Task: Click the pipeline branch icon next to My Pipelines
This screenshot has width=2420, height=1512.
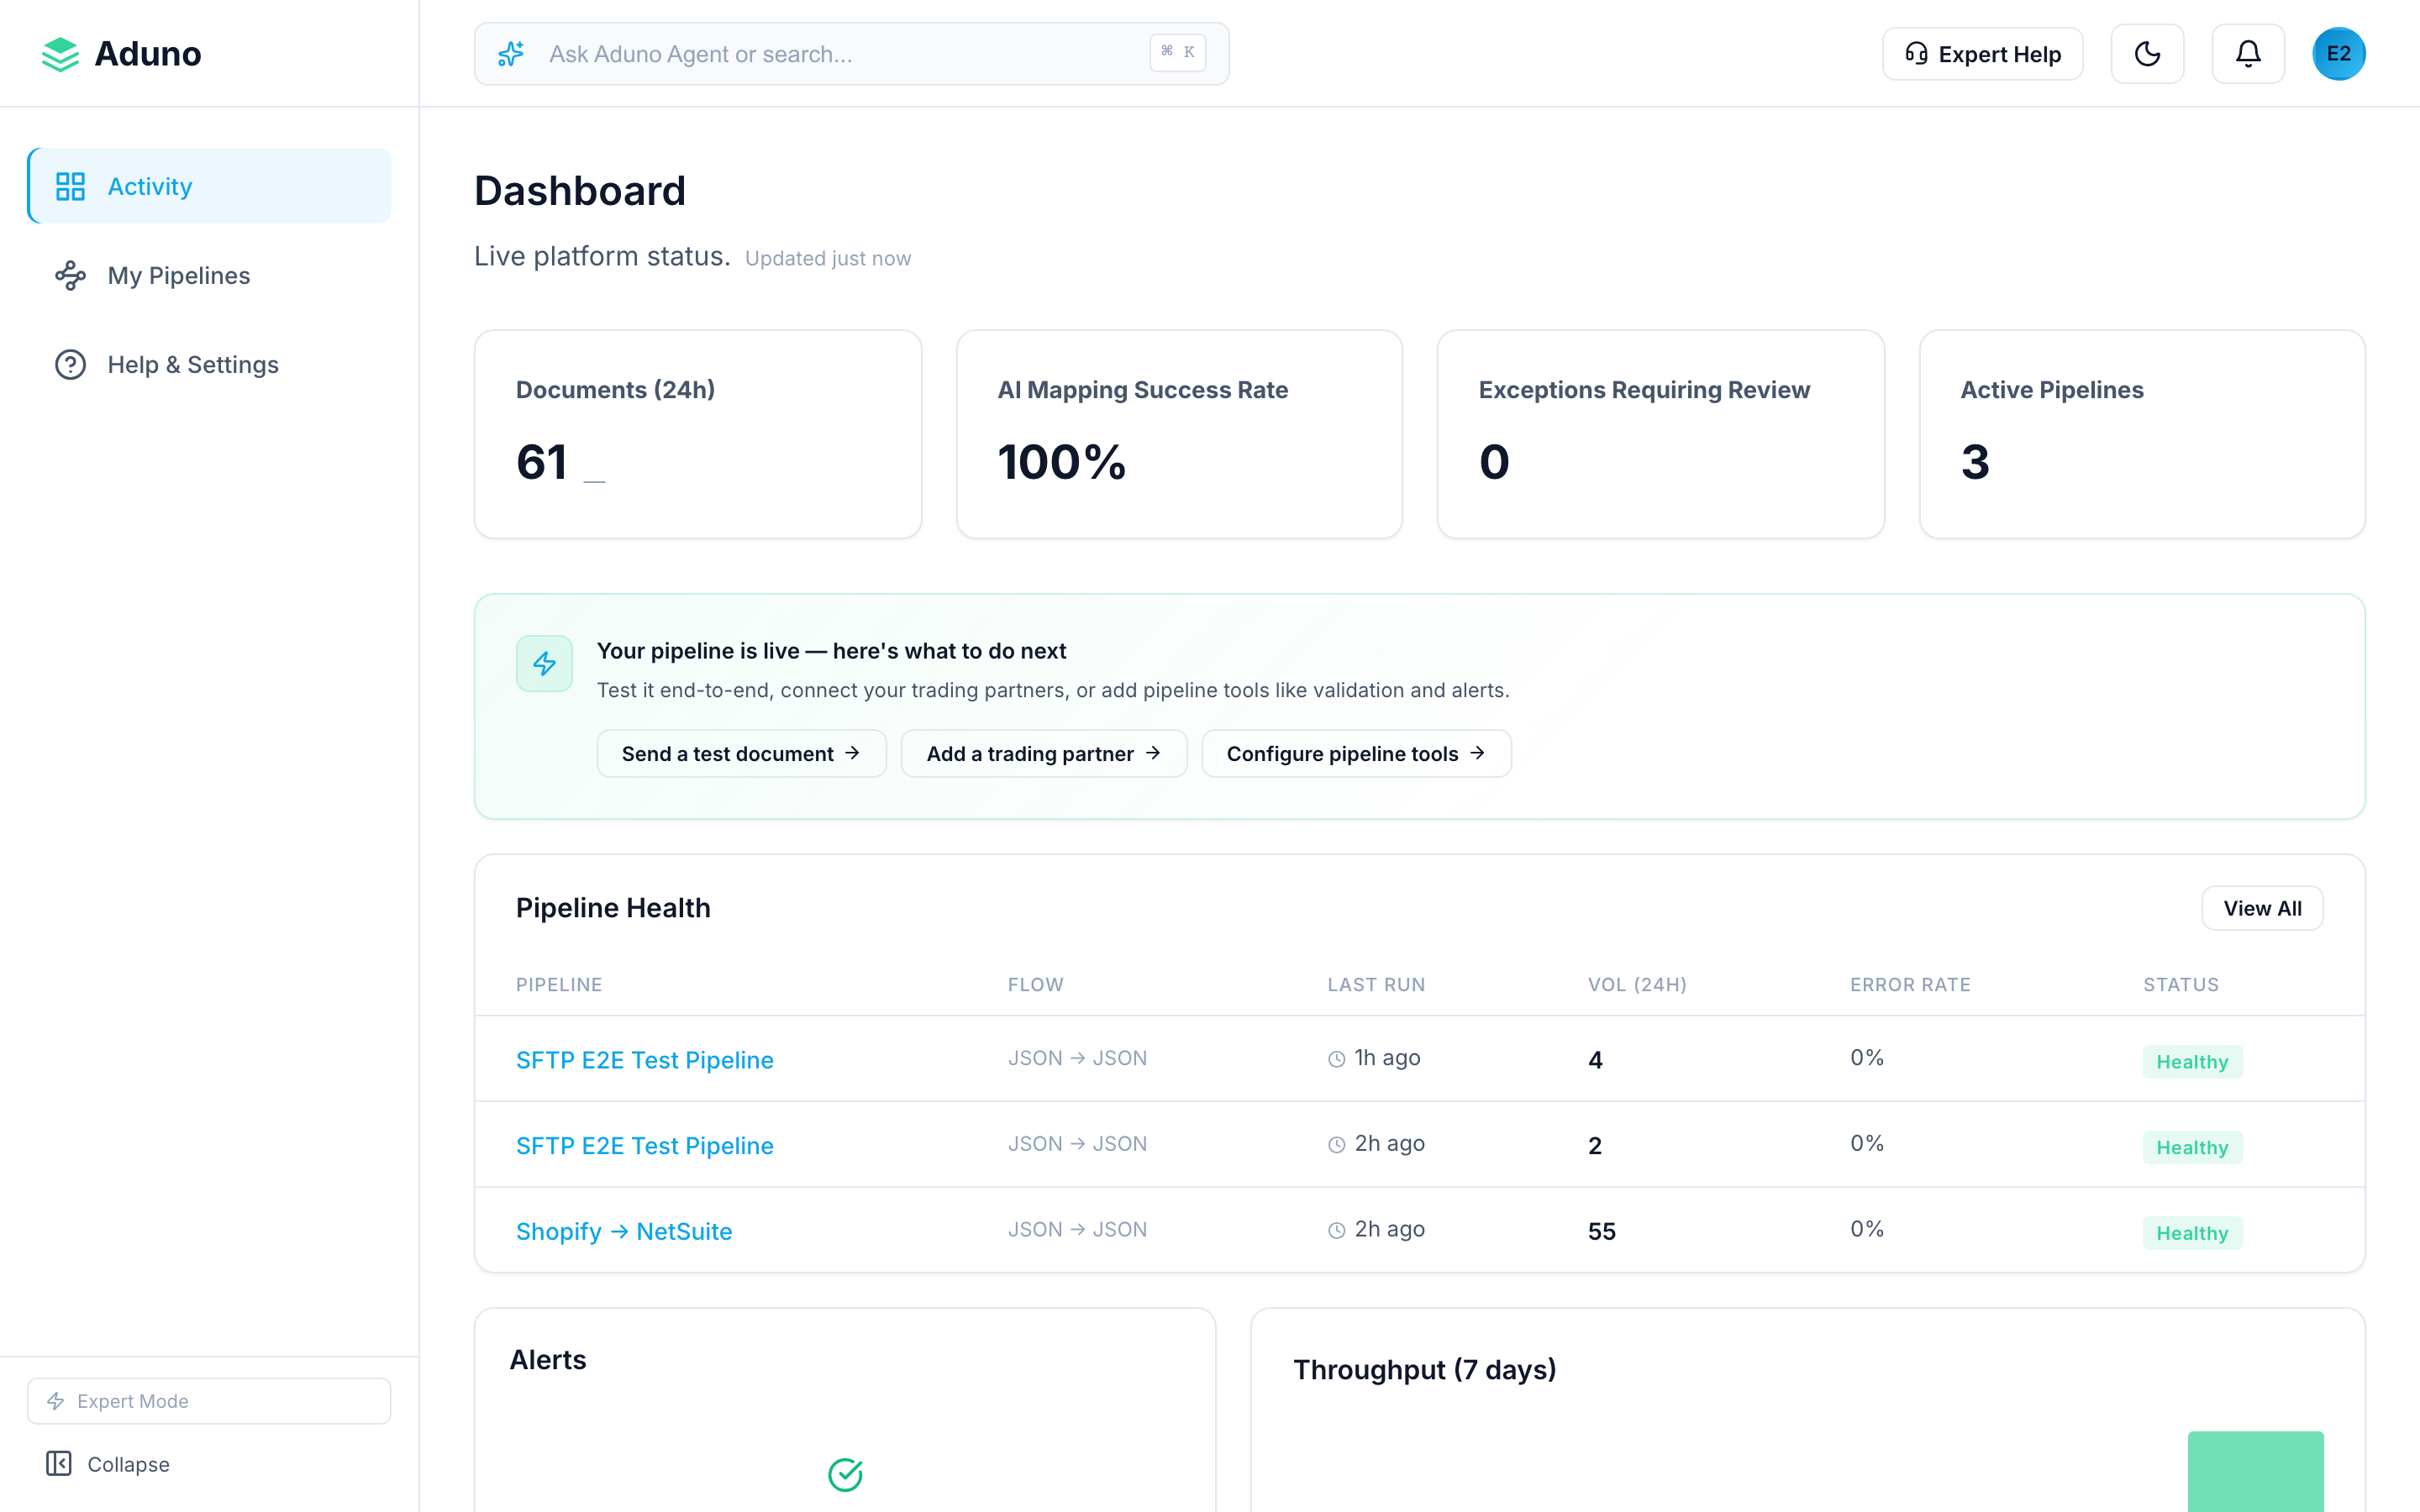Action: point(70,275)
